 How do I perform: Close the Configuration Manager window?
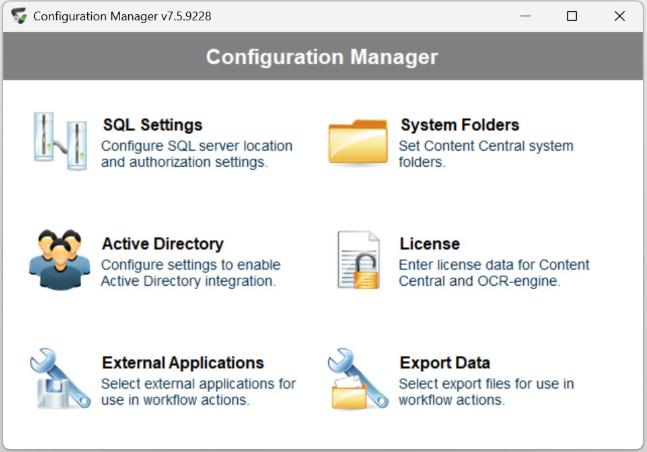coord(619,16)
